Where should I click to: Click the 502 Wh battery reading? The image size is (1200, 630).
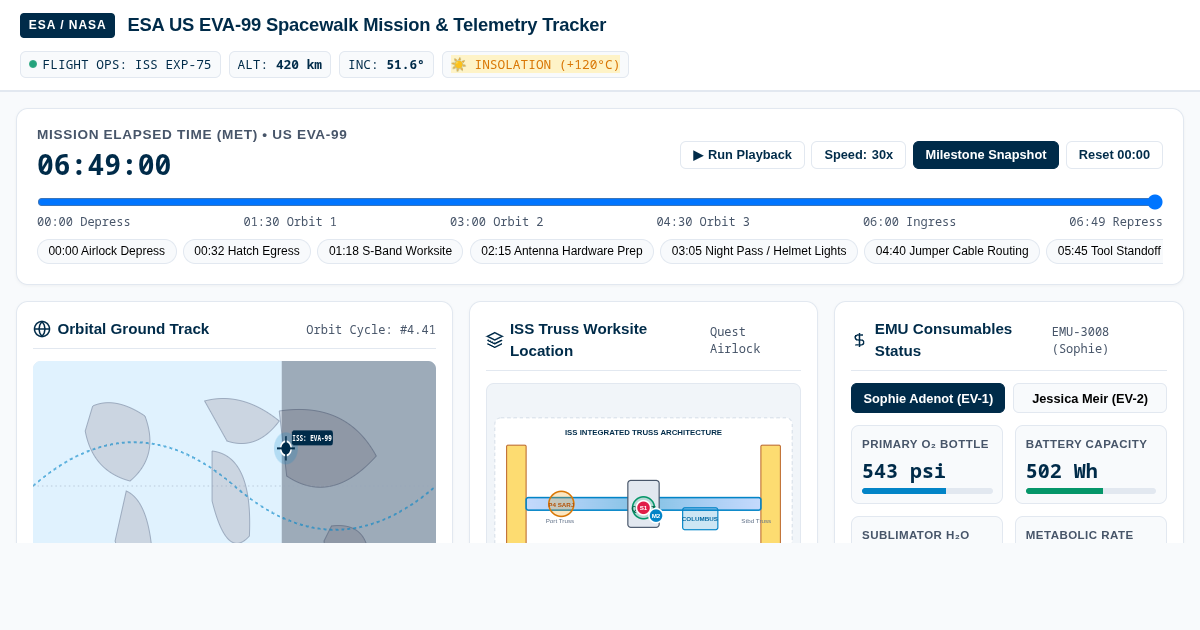(1062, 471)
